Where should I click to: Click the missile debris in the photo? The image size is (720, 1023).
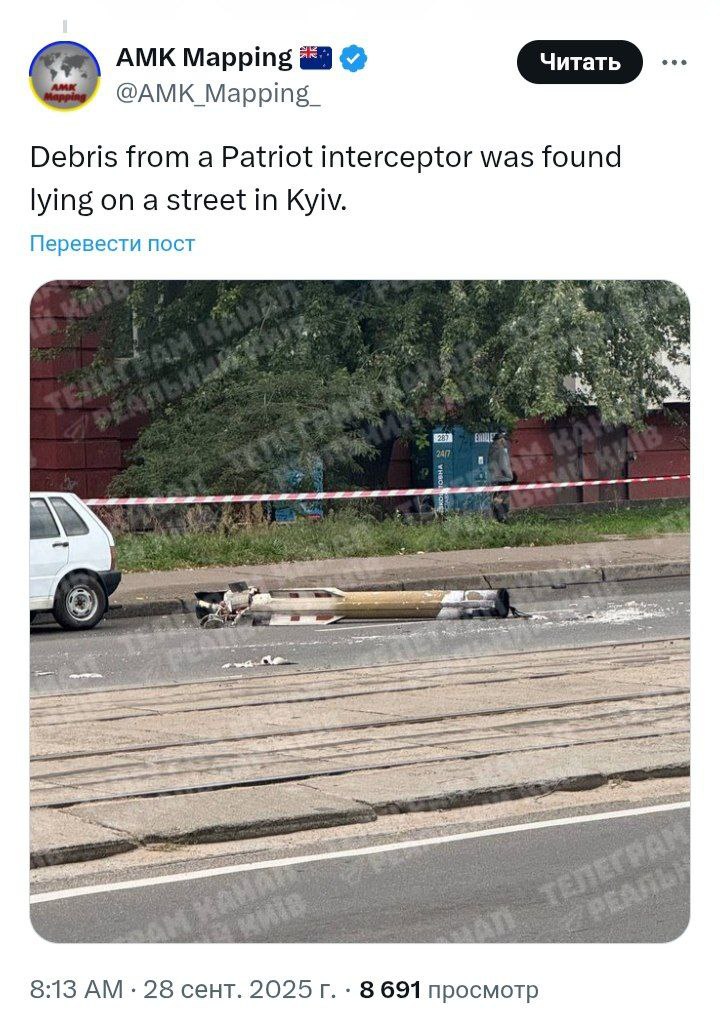[x=353, y=605]
